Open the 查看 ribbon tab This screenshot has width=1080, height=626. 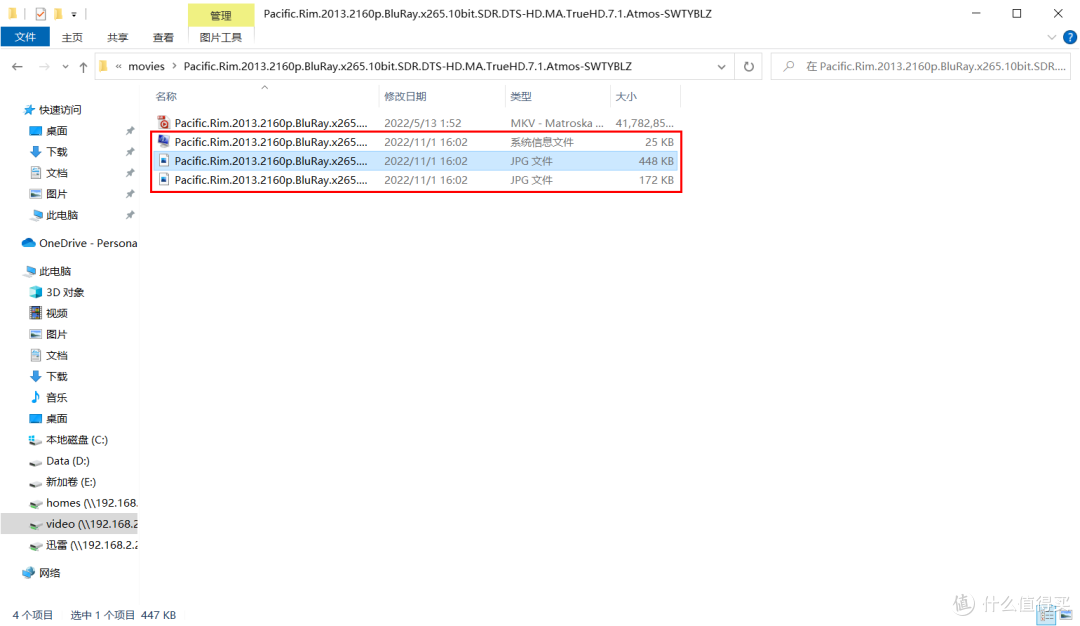pyautogui.click(x=163, y=37)
